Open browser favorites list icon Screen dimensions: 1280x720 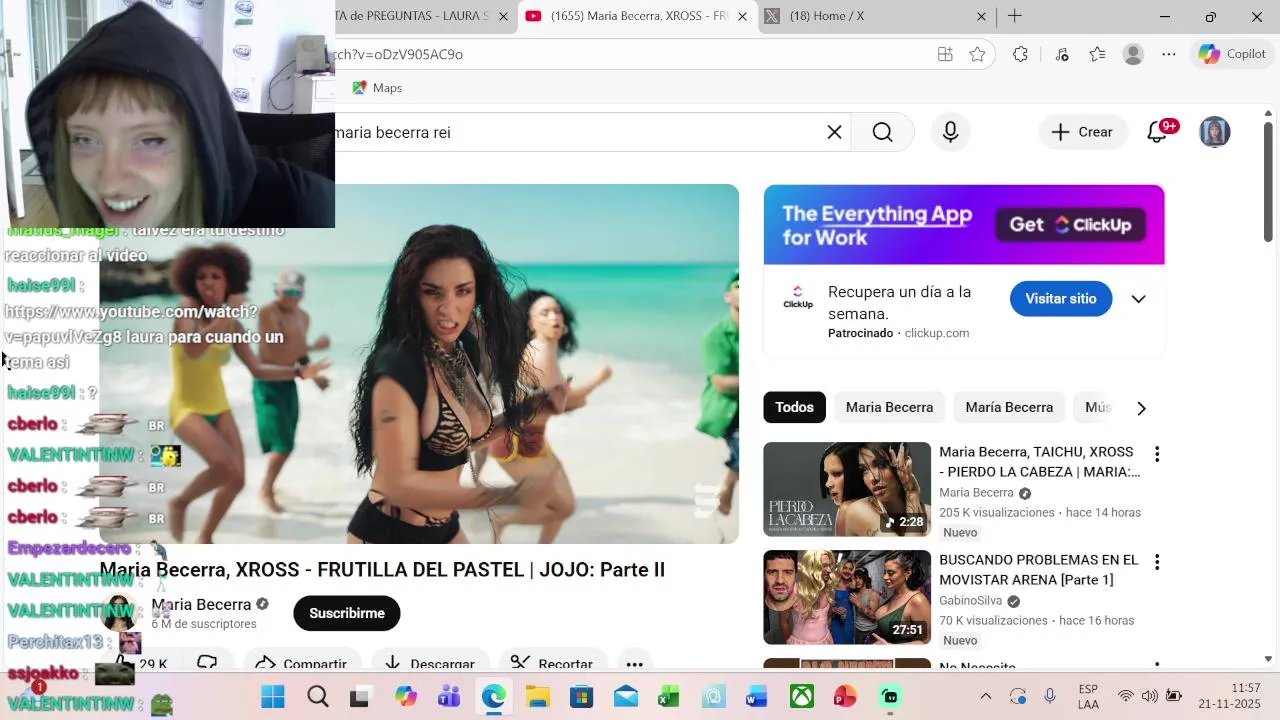point(1097,54)
